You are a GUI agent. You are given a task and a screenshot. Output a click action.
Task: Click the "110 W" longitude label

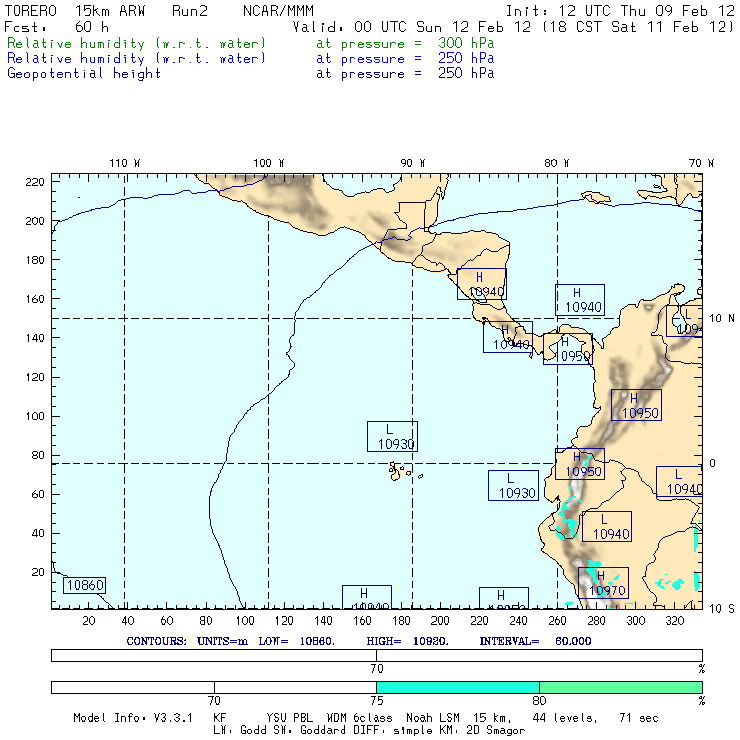125,163
